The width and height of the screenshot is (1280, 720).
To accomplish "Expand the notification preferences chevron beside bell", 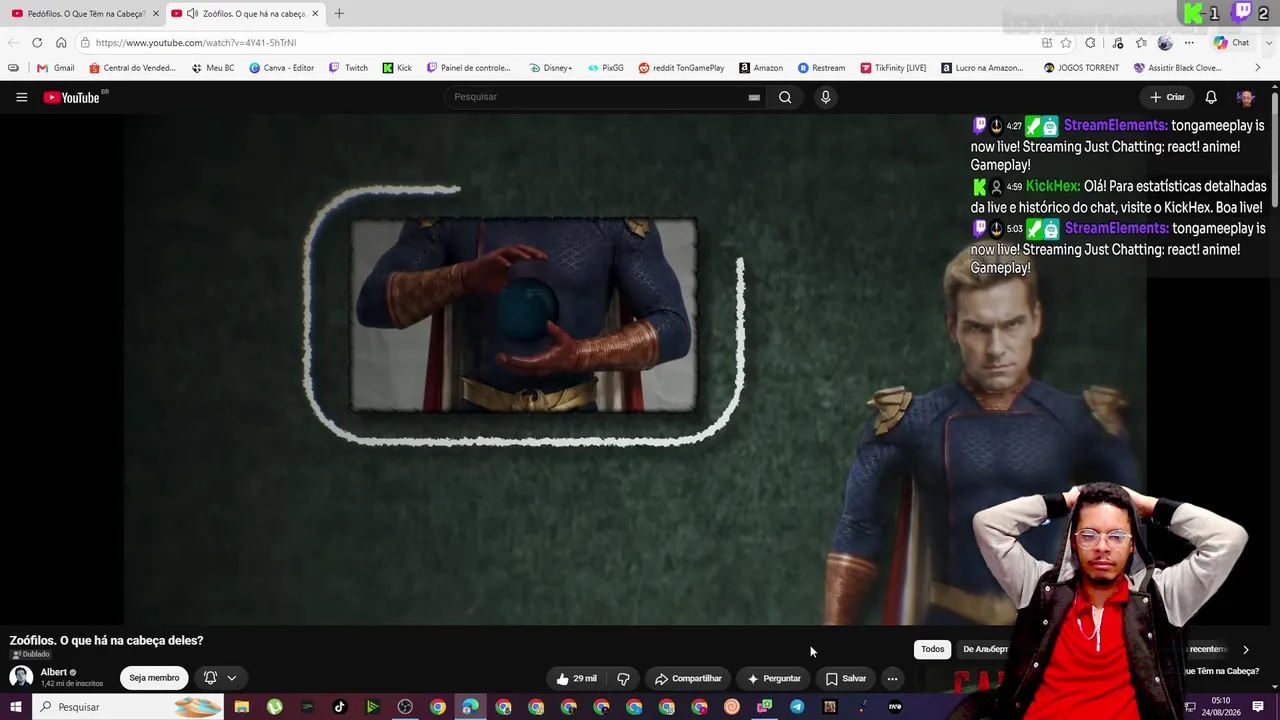I will [x=231, y=678].
